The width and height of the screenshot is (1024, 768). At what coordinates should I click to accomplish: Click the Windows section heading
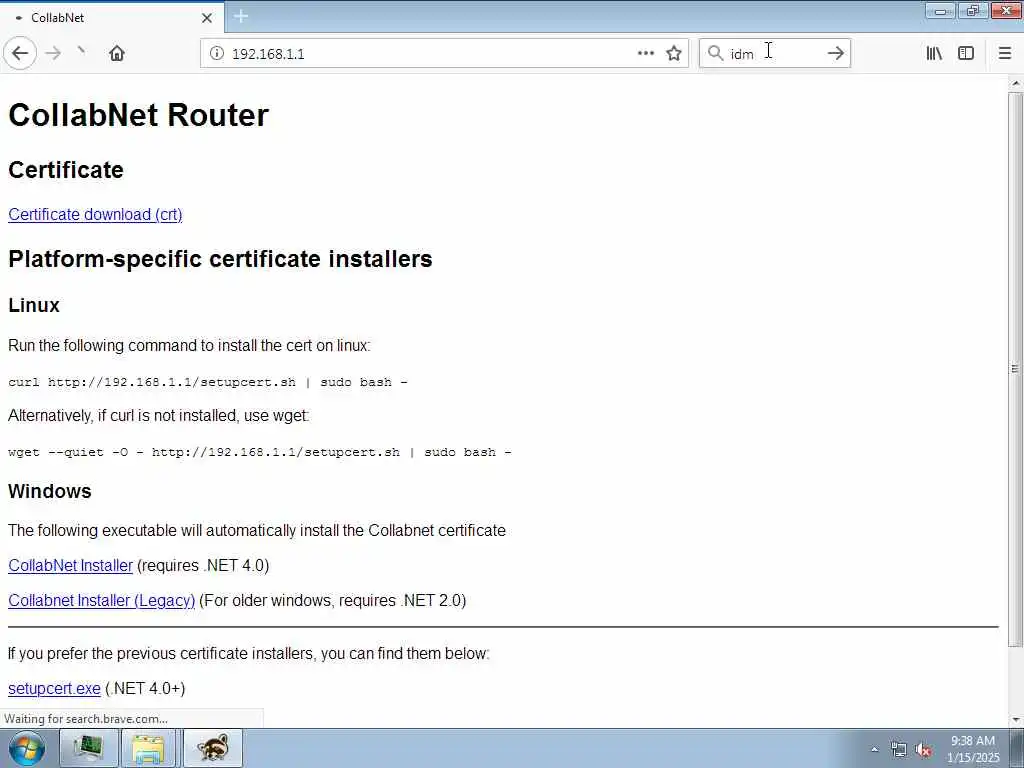(x=50, y=491)
